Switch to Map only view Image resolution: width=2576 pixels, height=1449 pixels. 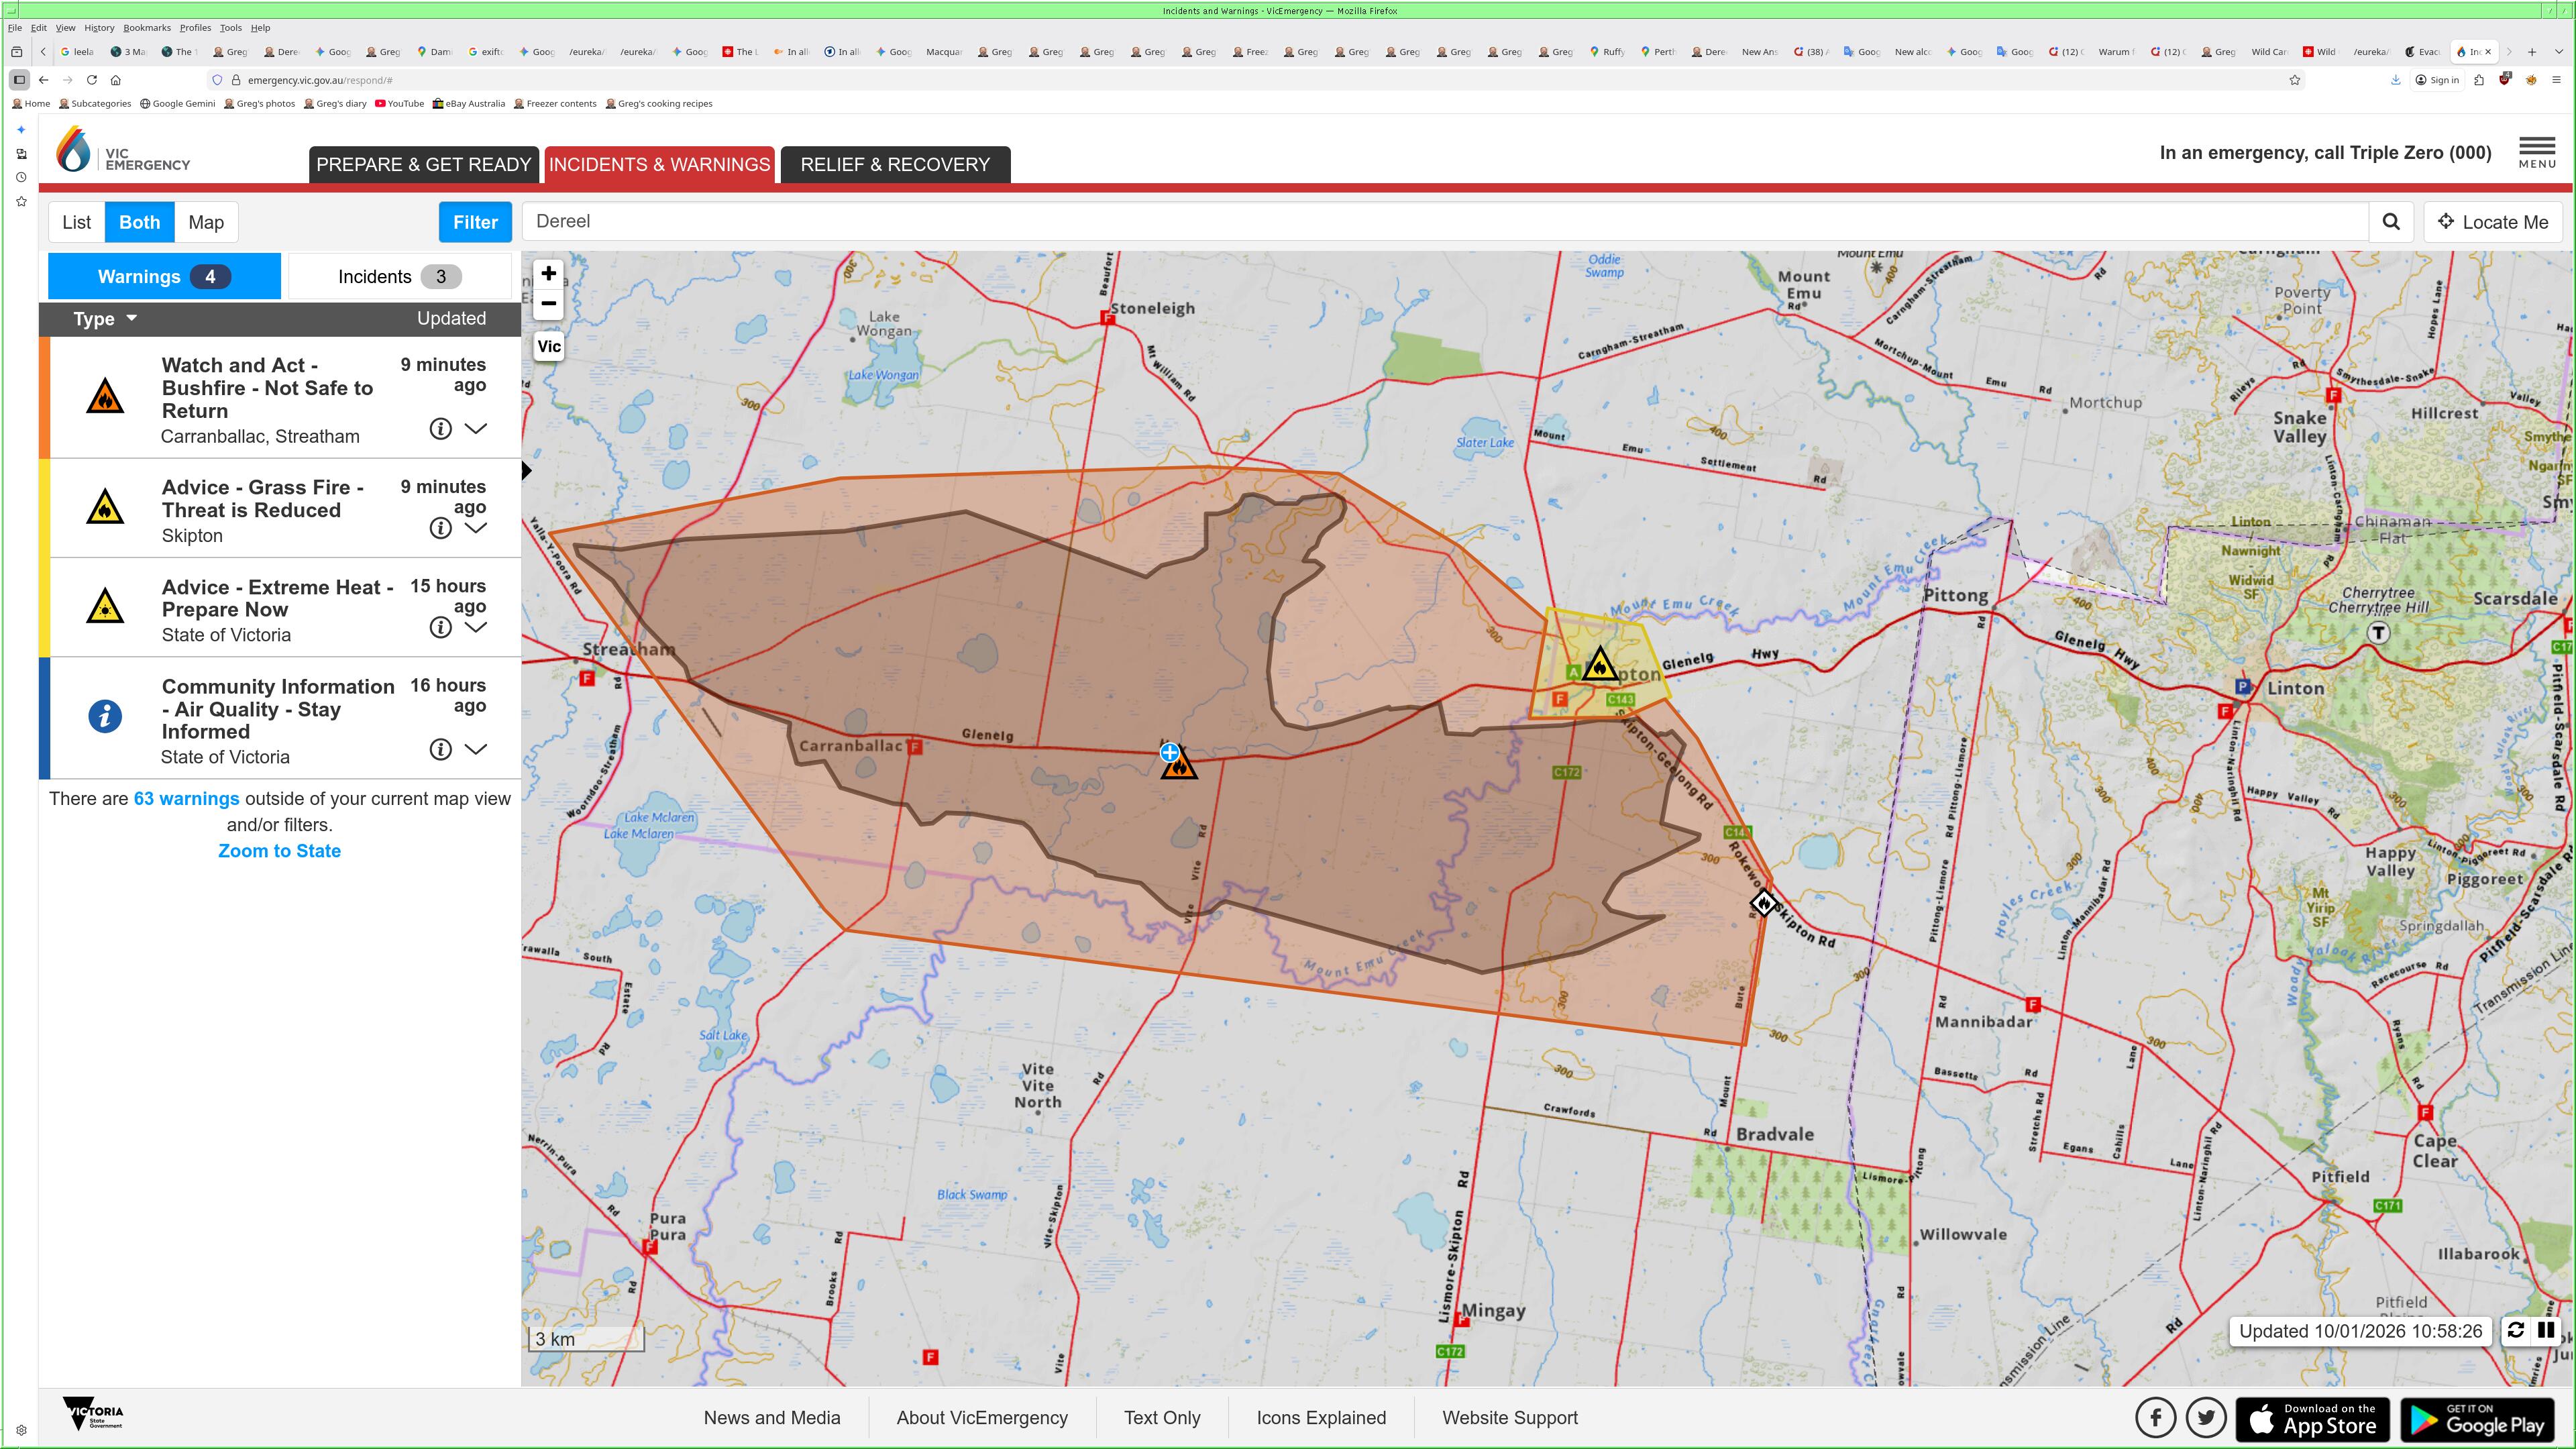coord(206,222)
